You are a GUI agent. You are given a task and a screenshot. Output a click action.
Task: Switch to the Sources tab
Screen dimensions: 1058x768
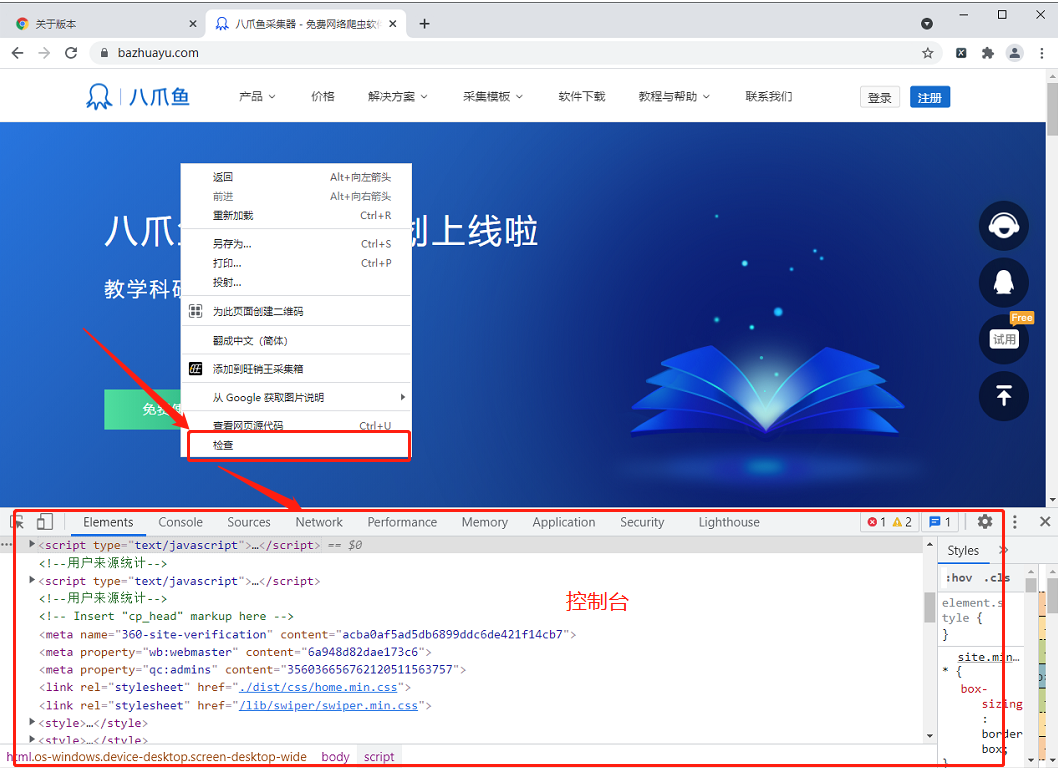[x=249, y=522]
